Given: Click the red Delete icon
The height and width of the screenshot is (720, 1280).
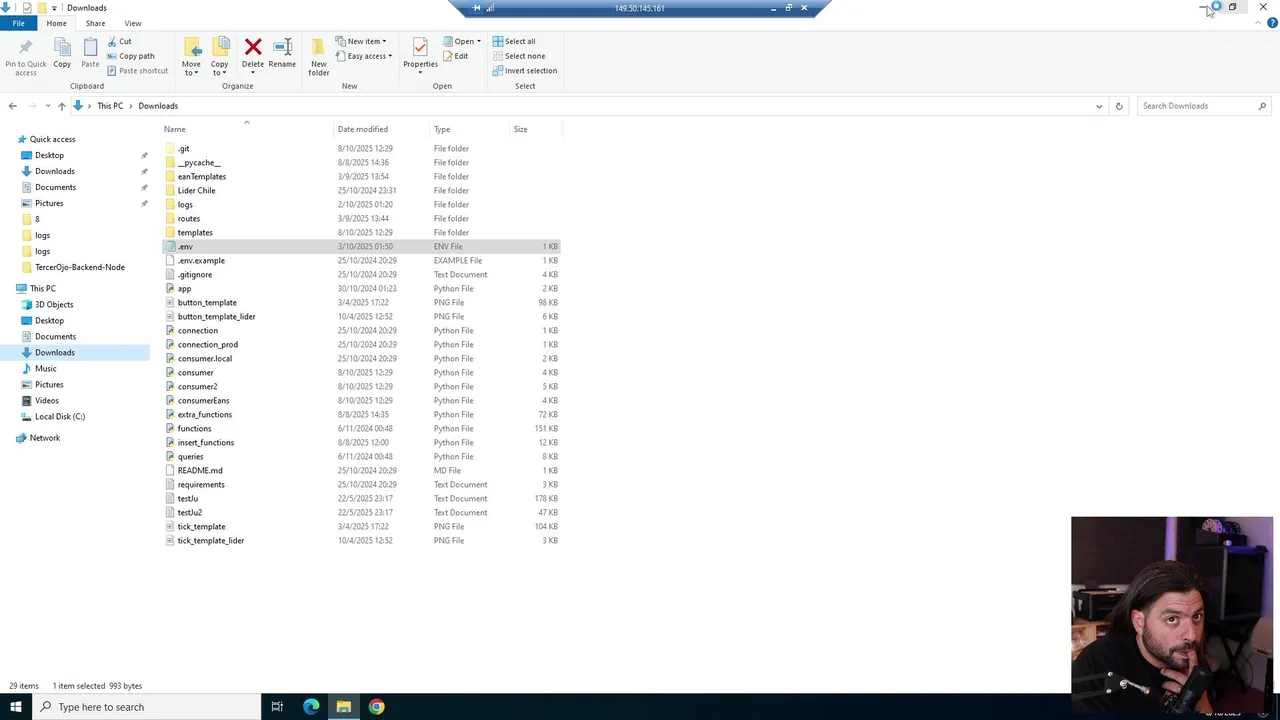Looking at the screenshot, I should [253, 47].
